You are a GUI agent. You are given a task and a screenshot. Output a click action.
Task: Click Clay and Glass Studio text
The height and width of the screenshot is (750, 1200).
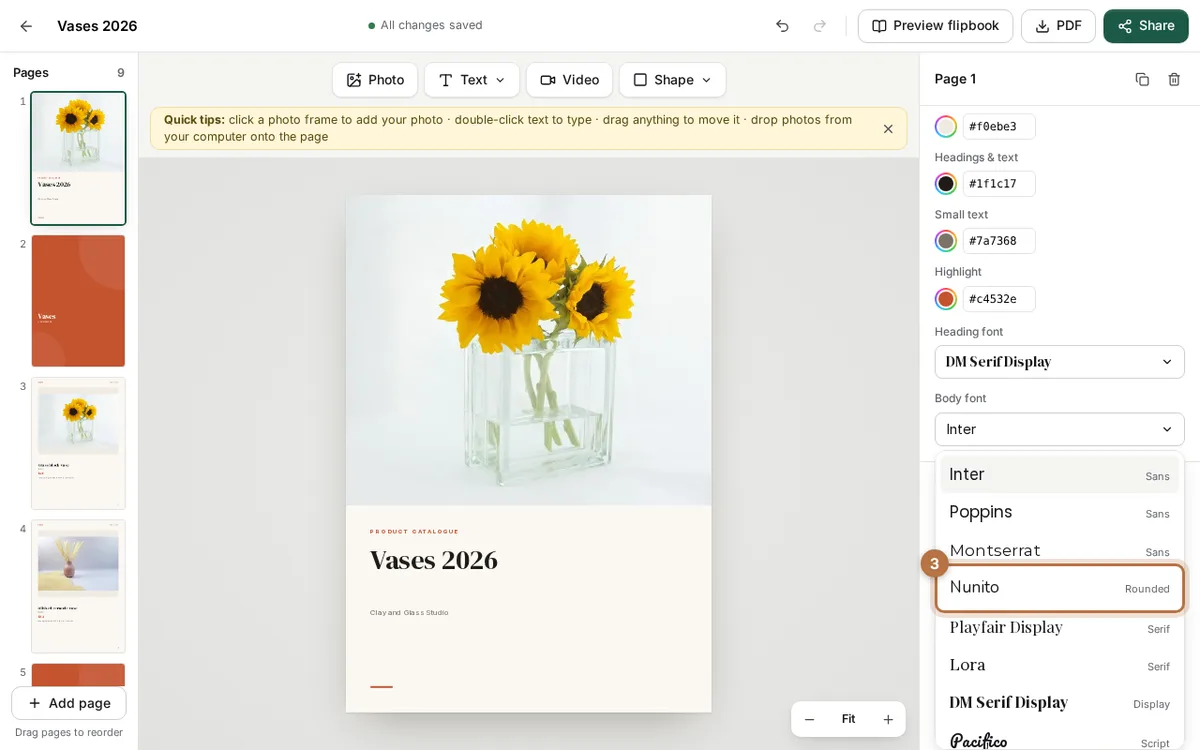point(409,612)
